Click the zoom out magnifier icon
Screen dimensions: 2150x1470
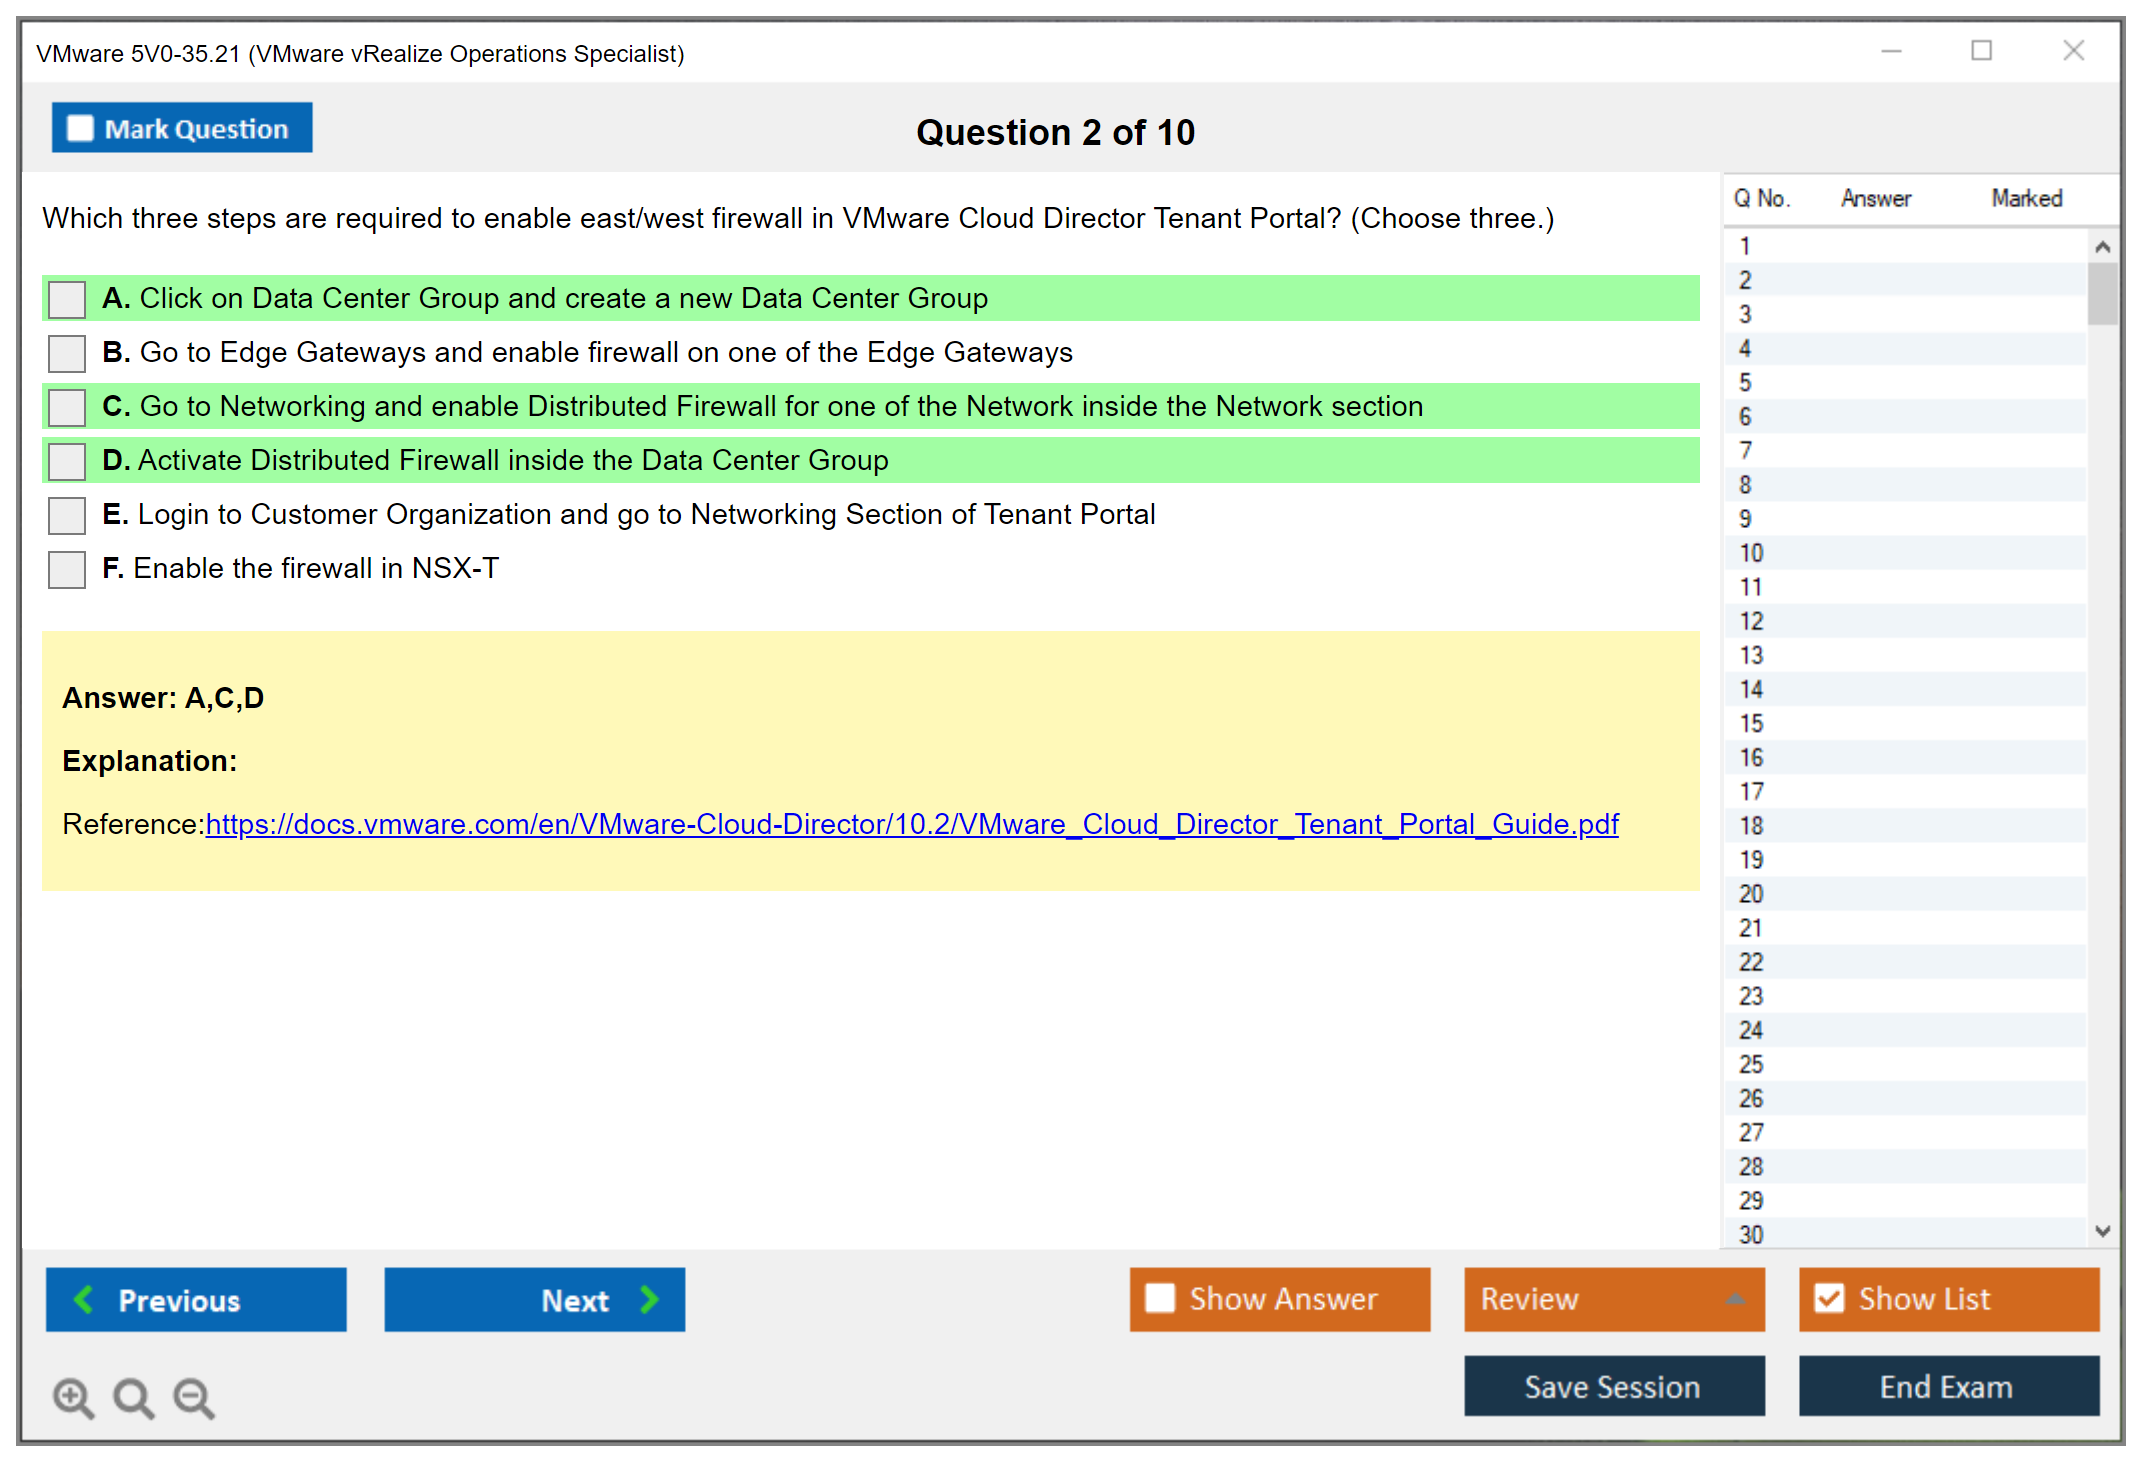point(193,1397)
